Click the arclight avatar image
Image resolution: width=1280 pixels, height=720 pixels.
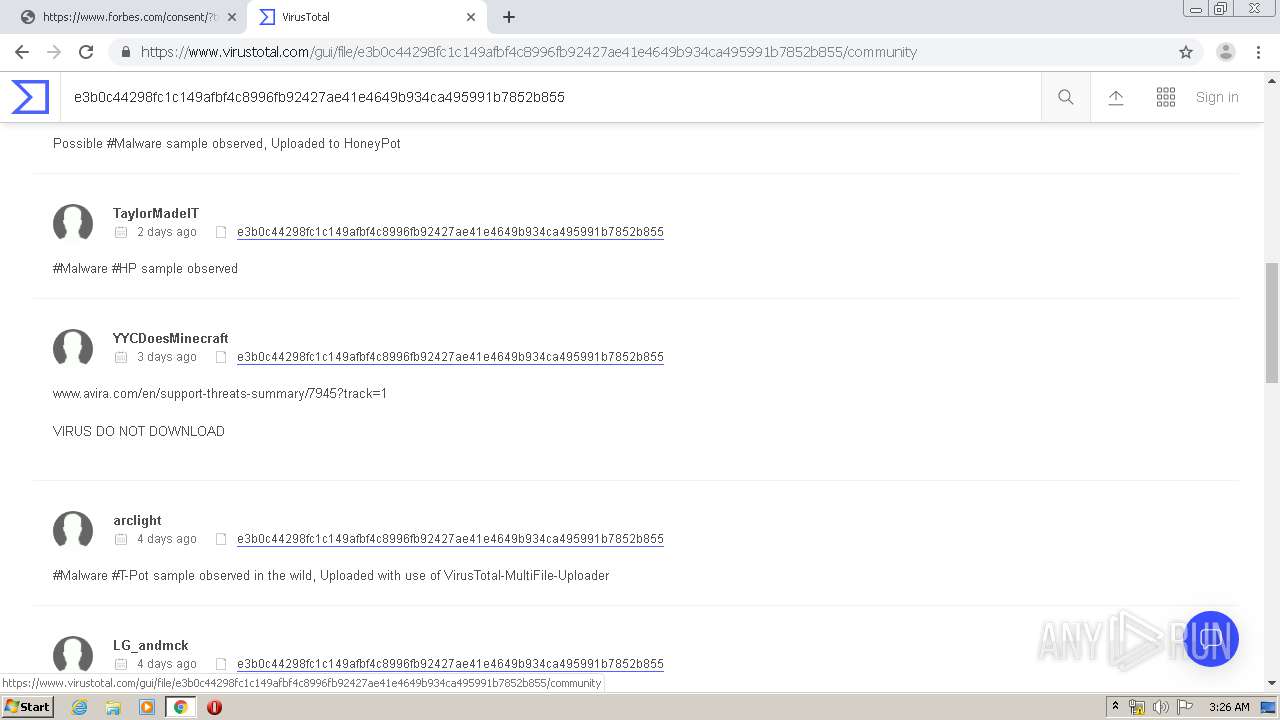[x=73, y=530]
